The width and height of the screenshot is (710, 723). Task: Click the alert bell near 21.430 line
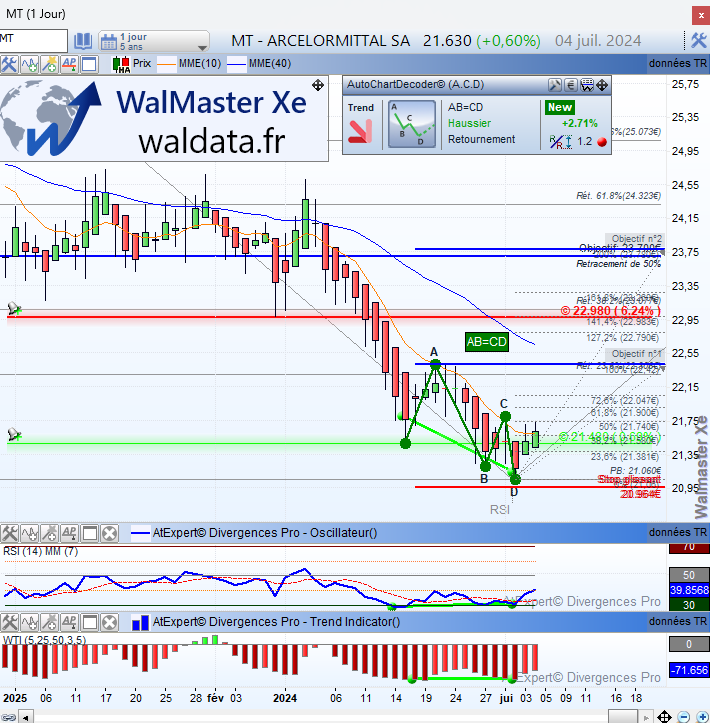click(x=14, y=434)
